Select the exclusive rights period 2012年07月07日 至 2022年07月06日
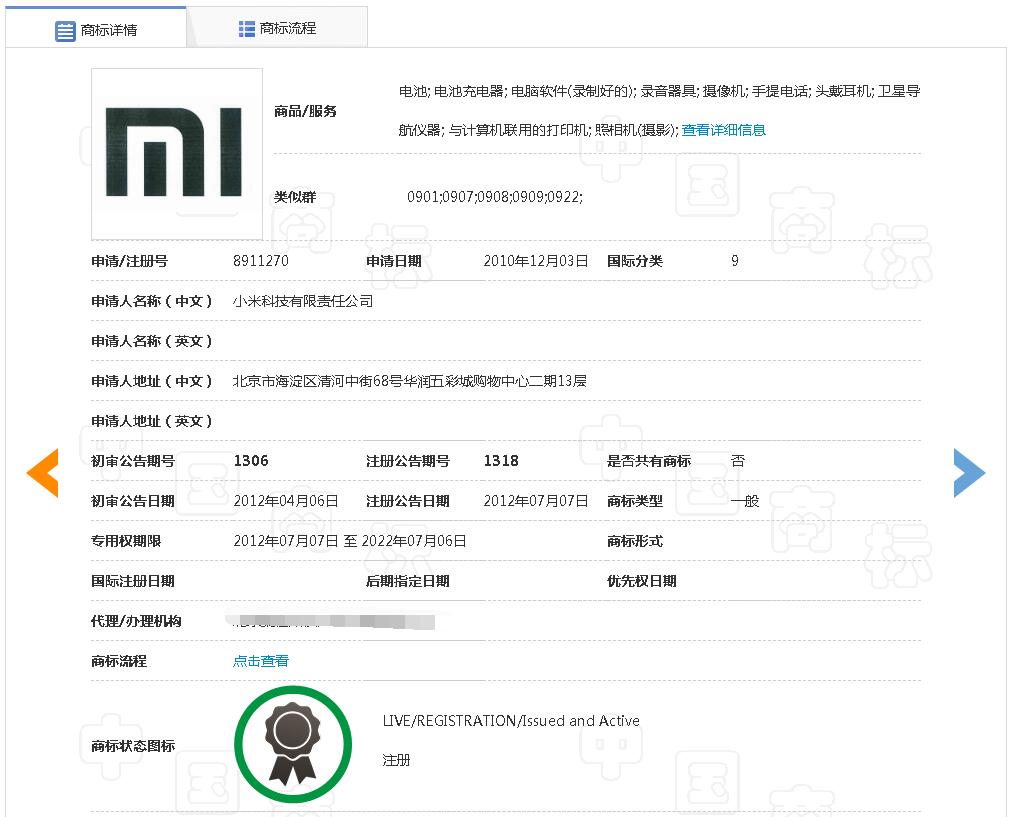1015x817 pixels. tap(350, 541)
